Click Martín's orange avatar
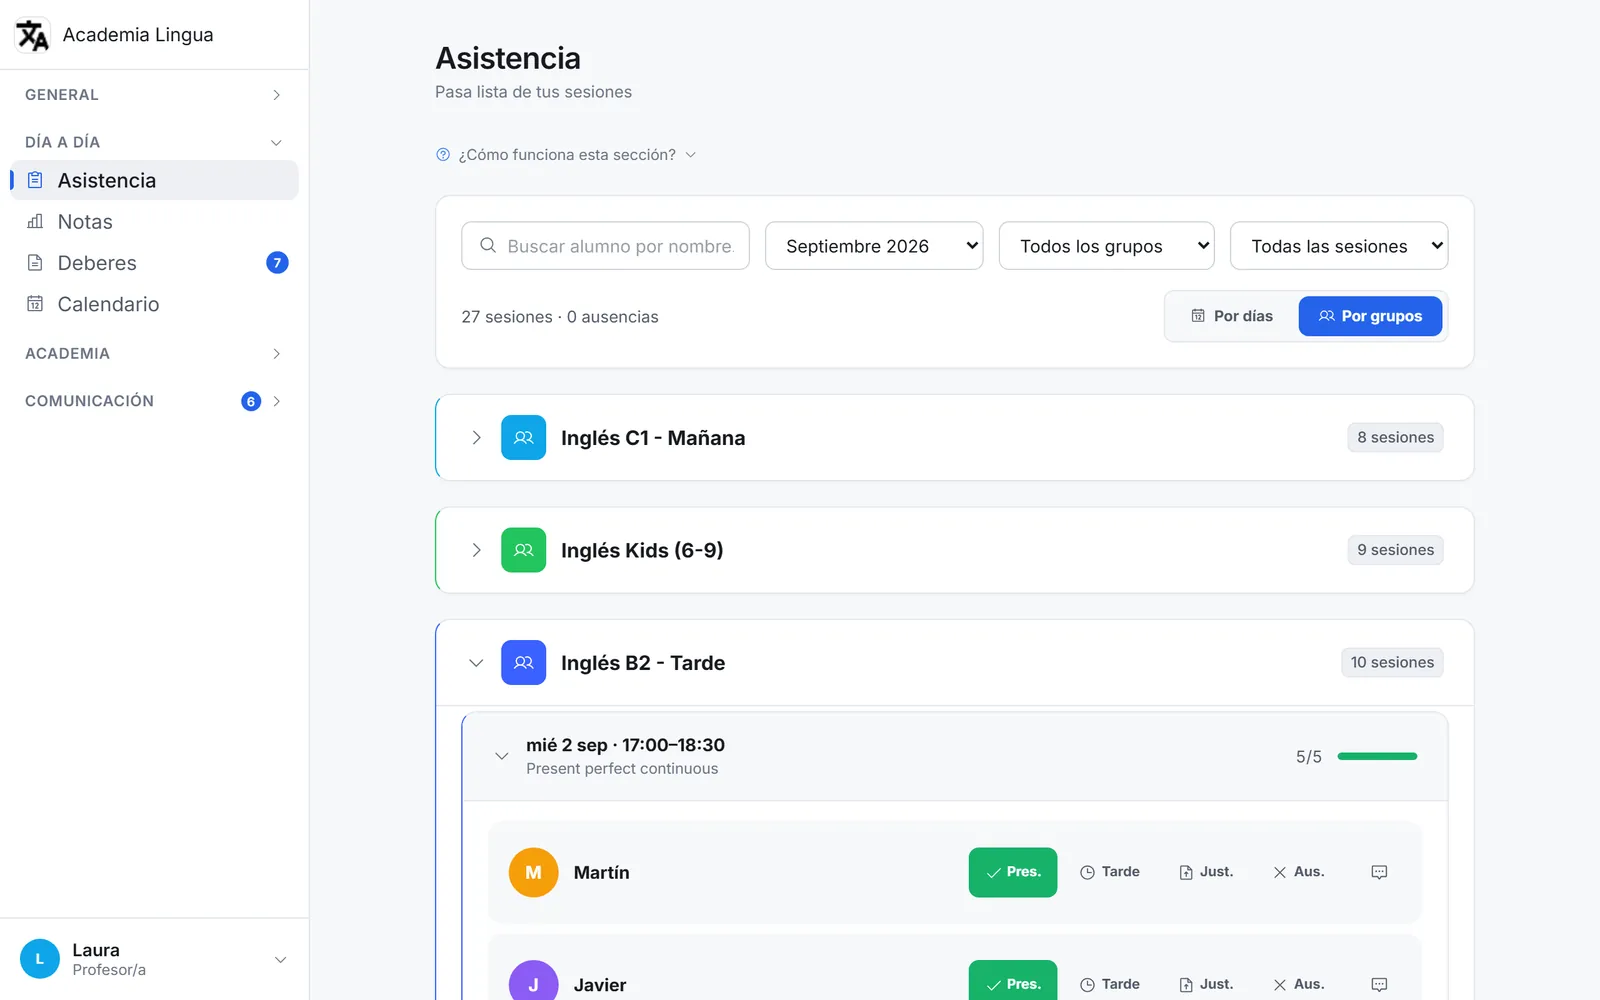The height and width of the screenshot is (1000, 1600). pyautogui.click(x=533, y=872)
